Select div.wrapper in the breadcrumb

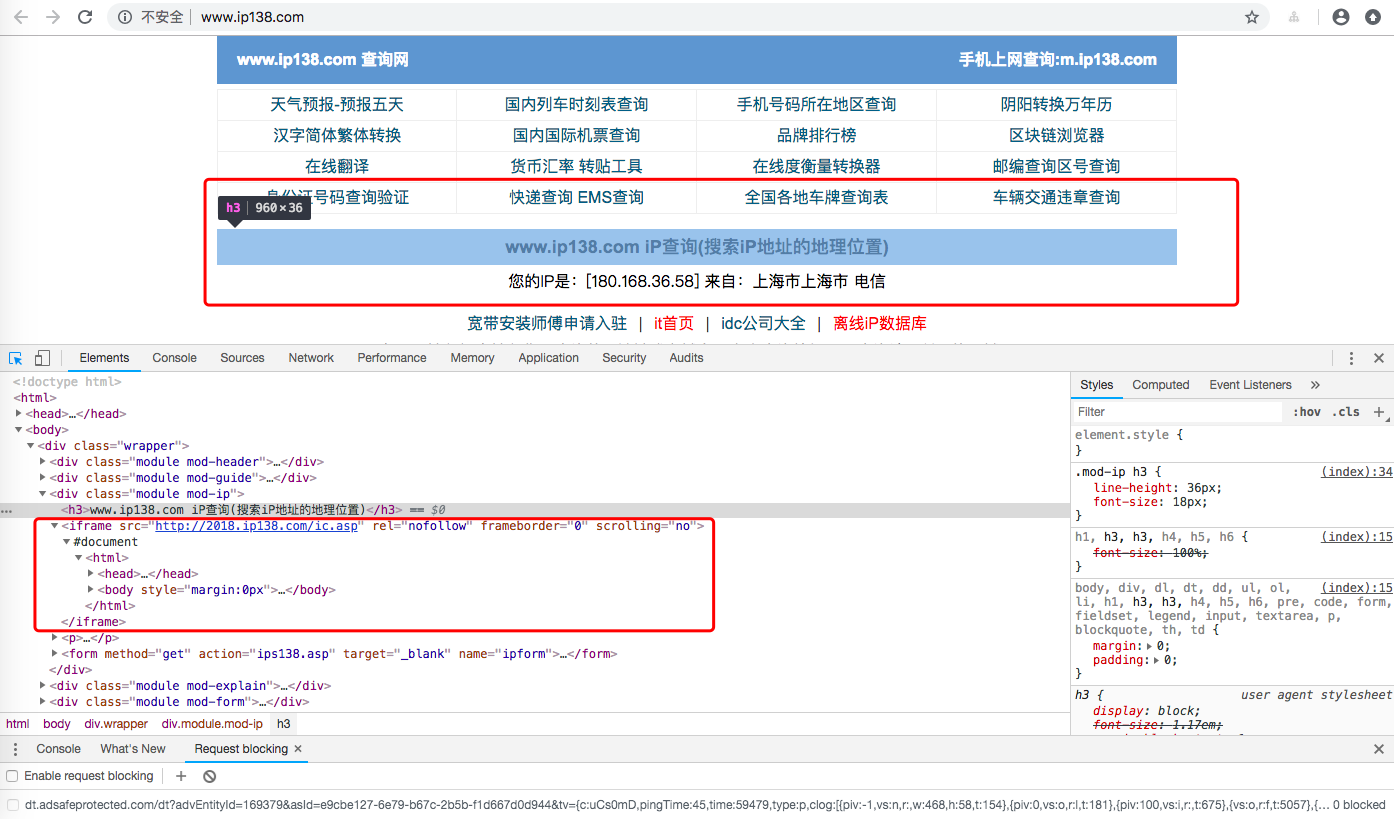coord(116,724)
